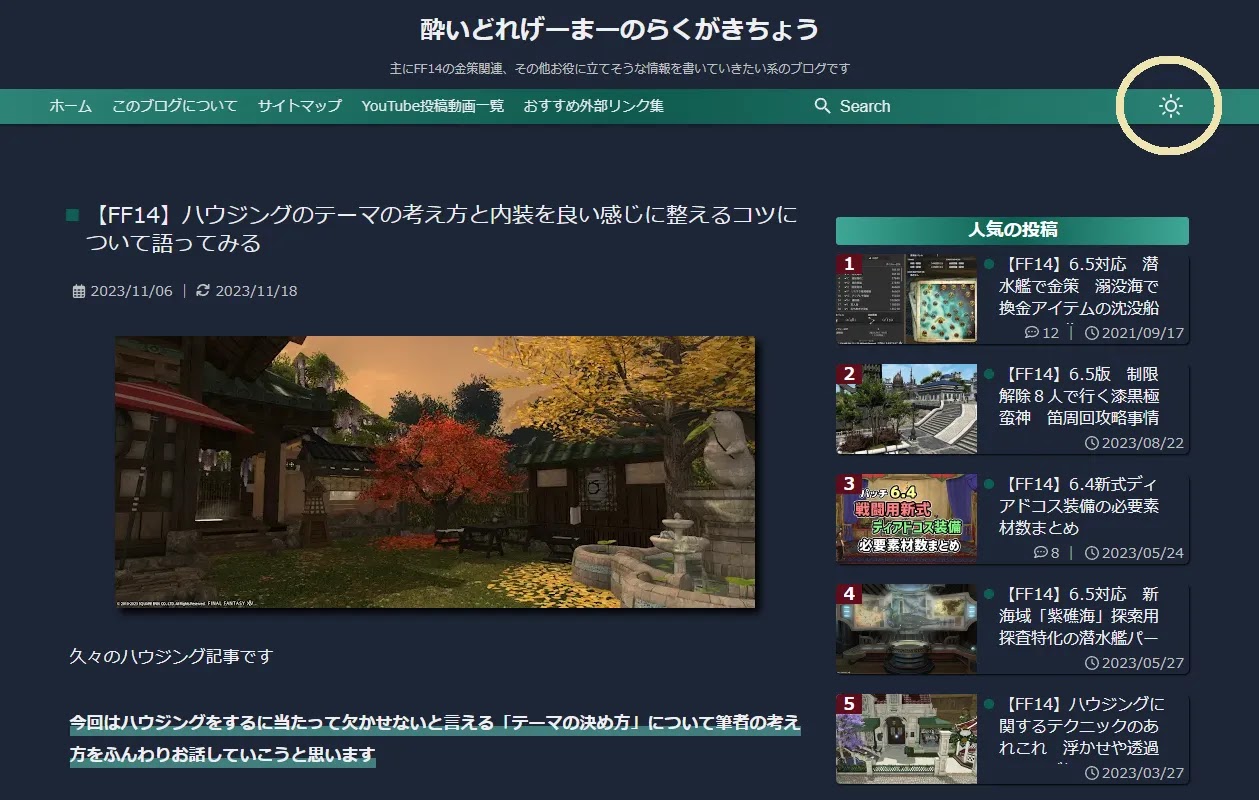The image size is (1259, 800).
Task: Click clock icon beside 2023/08/22
Action: click(x=1092, y=443)
